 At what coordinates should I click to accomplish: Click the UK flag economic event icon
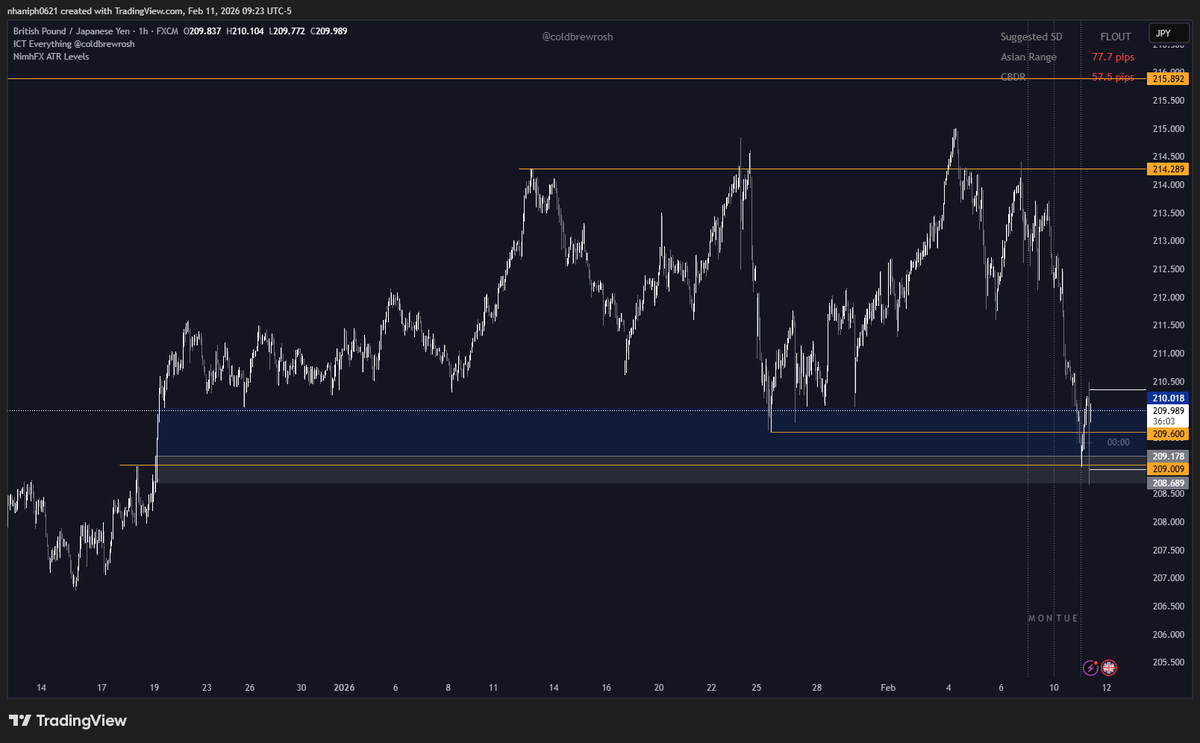click(x=1109, y=667)
